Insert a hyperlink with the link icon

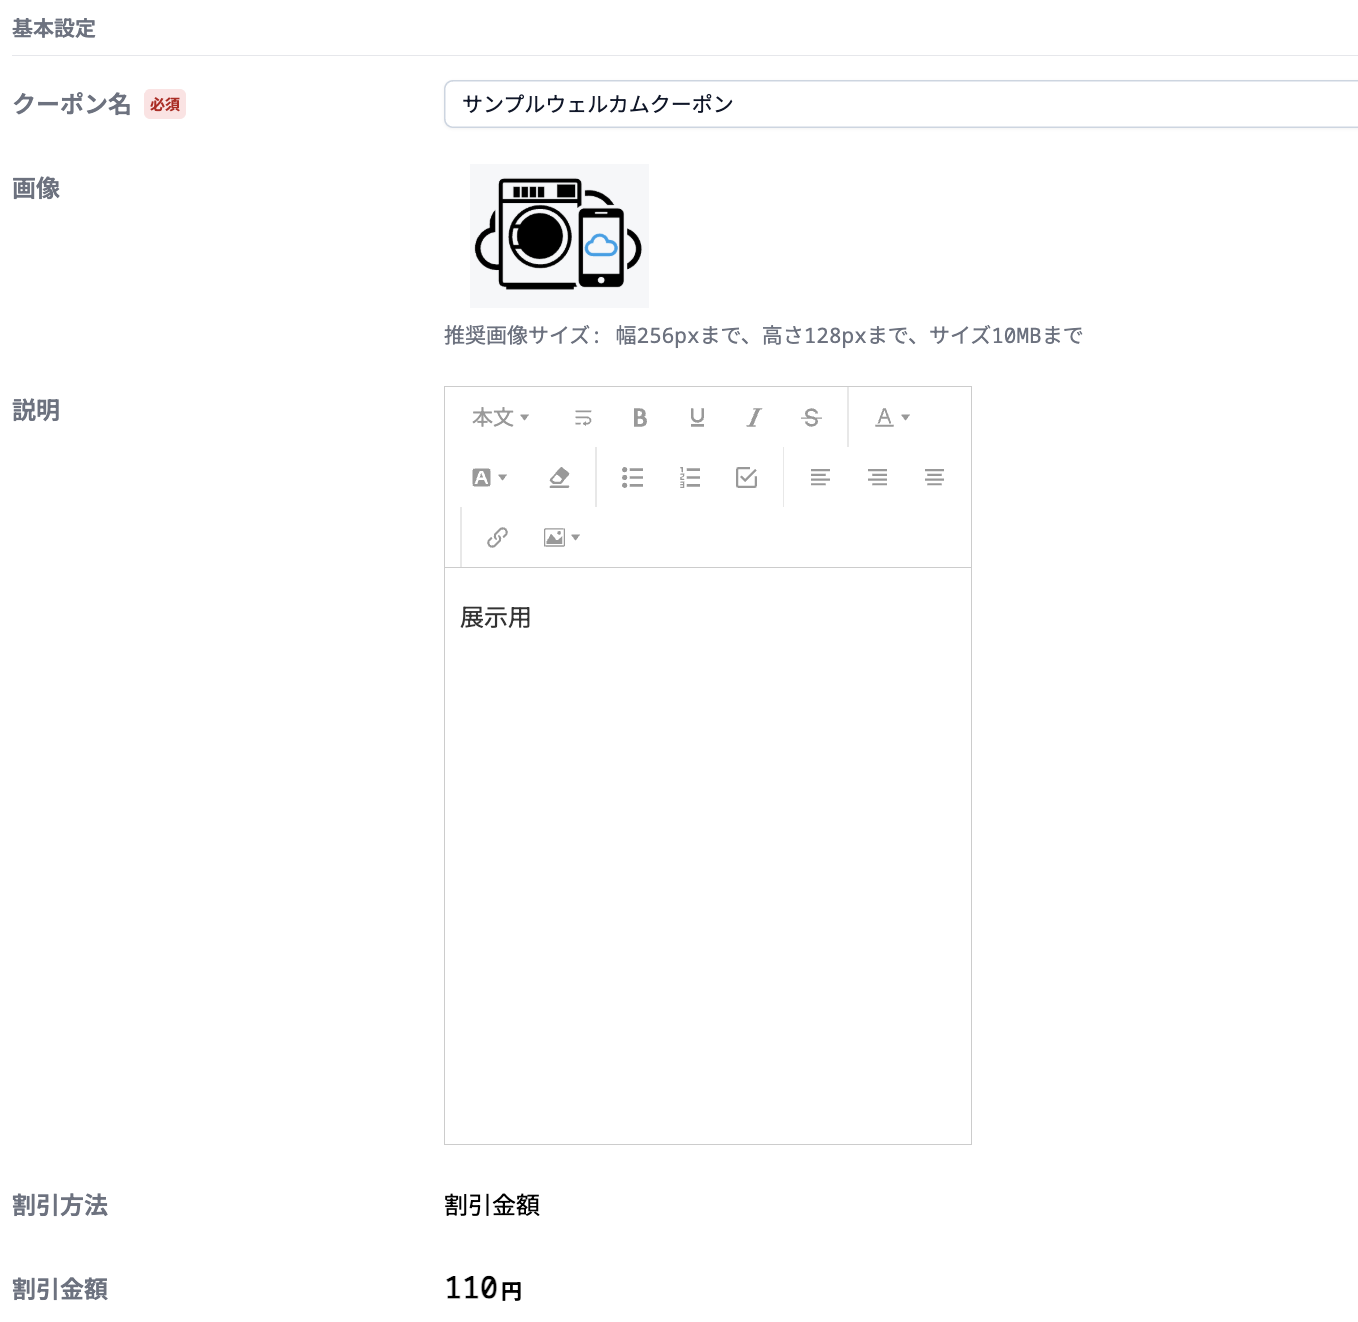[x=497, y=538]
